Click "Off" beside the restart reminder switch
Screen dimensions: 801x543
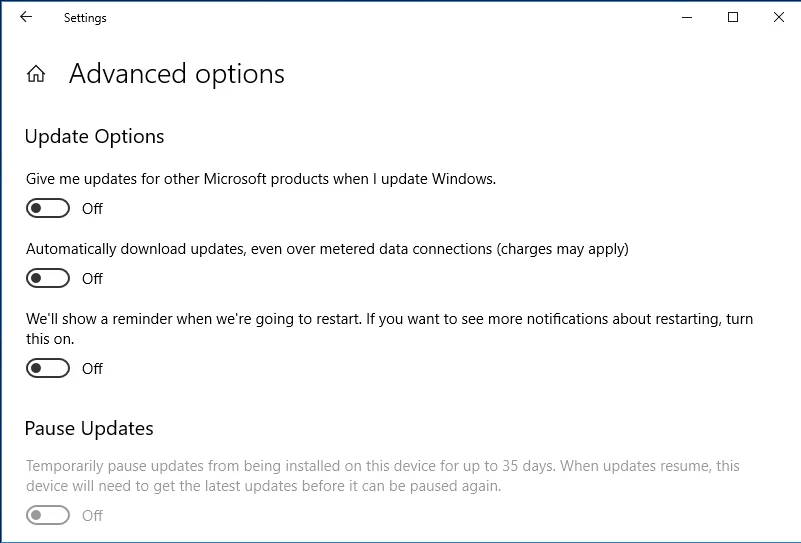[93, 369]
